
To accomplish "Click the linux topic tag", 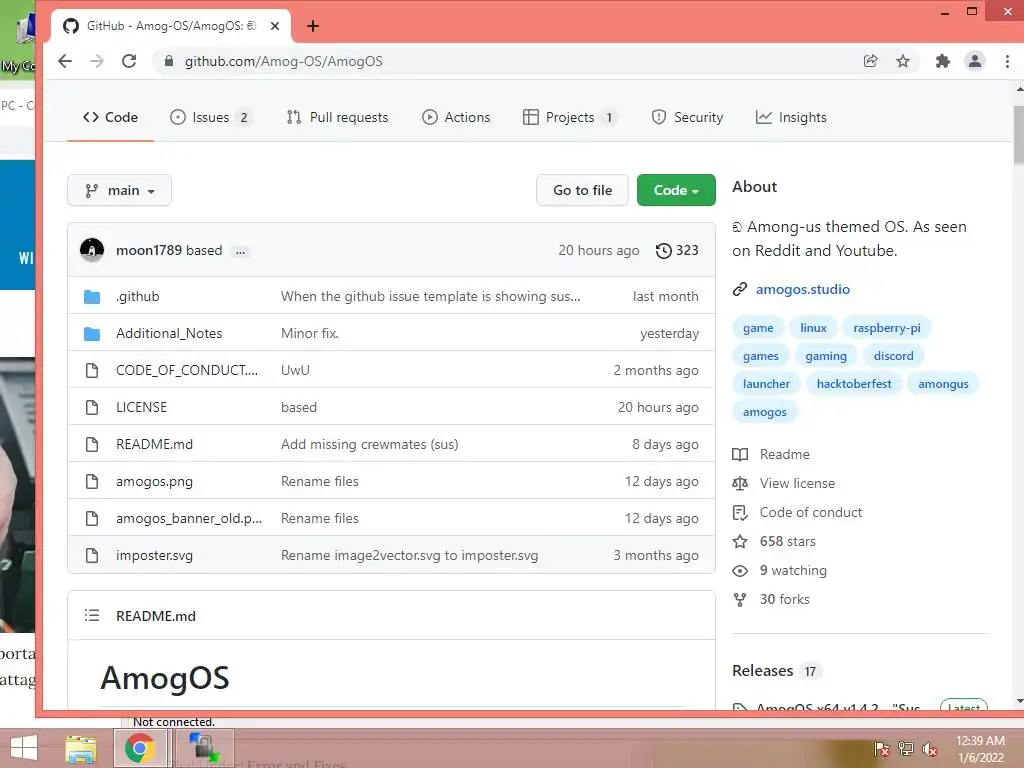I will (813, 328).
